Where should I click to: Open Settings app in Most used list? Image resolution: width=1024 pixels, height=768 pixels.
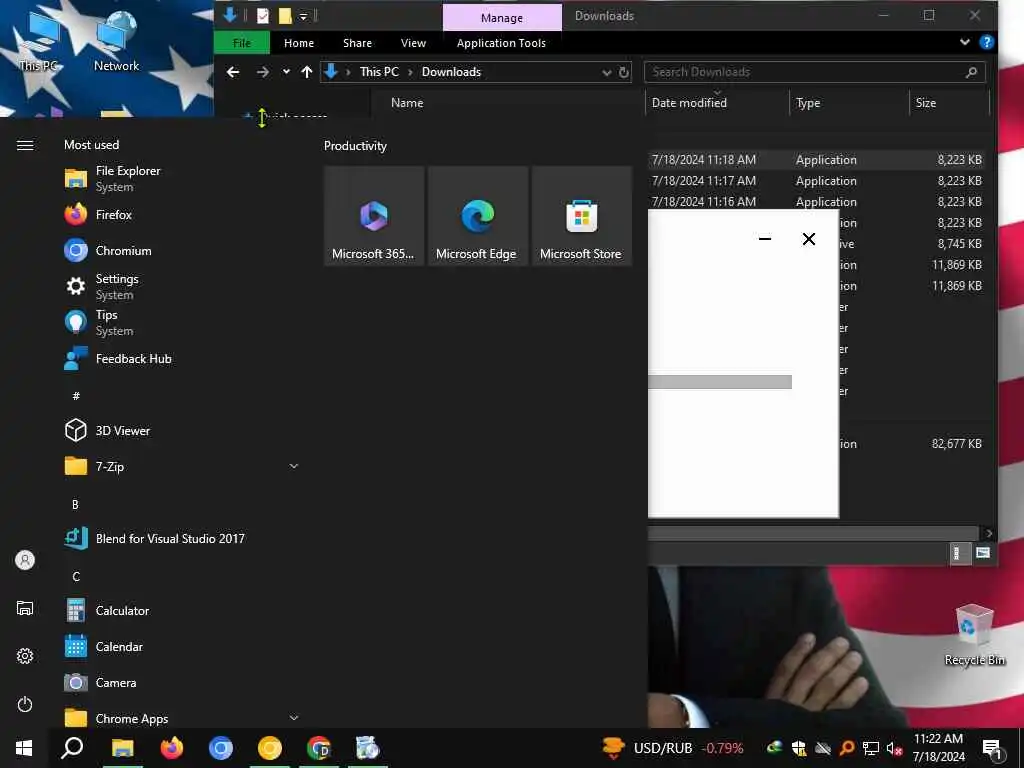[180, 286]
